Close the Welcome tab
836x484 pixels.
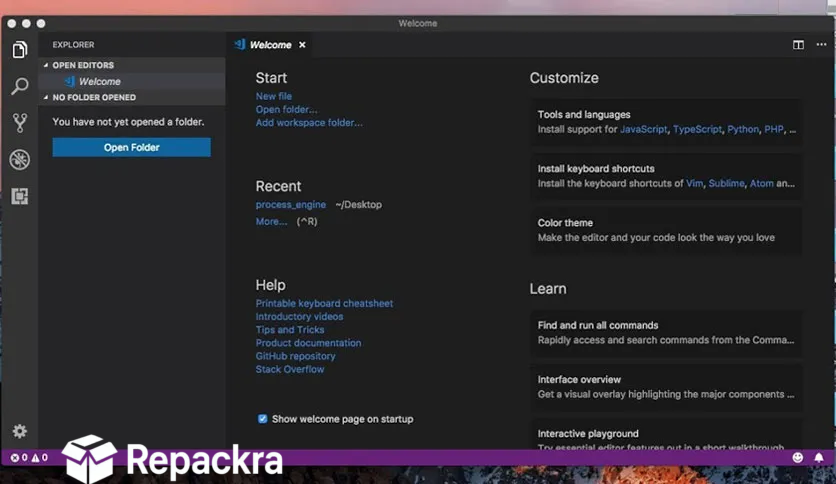coord(302,45)
